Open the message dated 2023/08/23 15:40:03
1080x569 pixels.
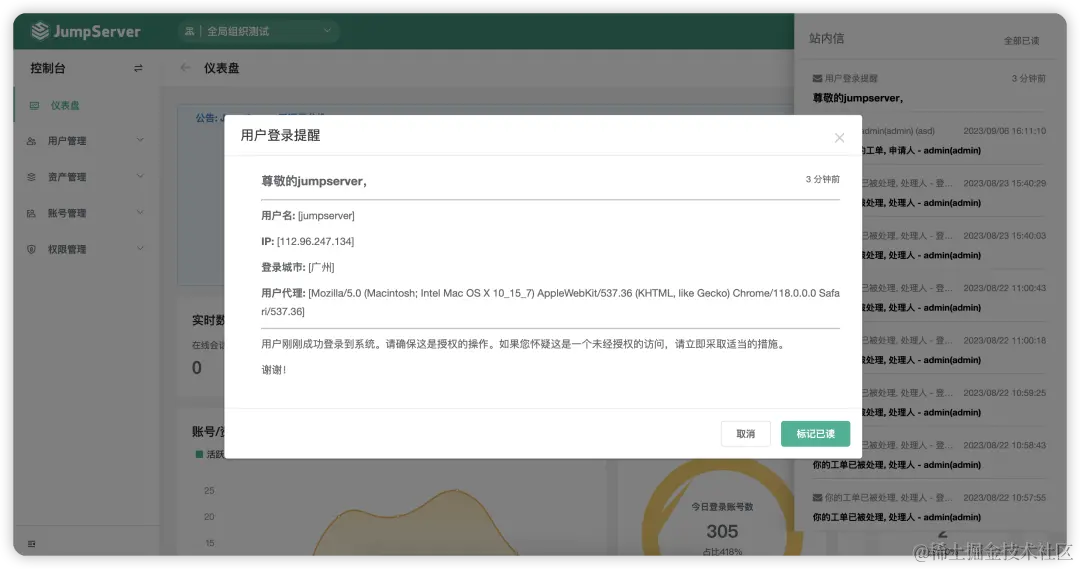point(954,245)
